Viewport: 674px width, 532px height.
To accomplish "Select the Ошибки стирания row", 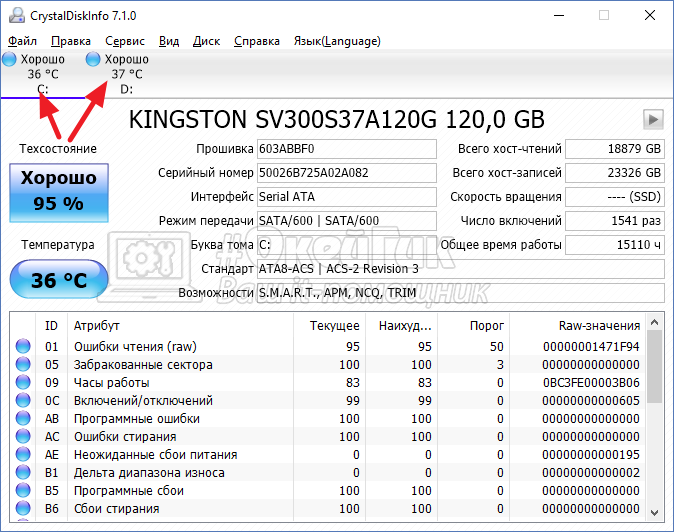I will pyautogui.click(x=328, y=437).
